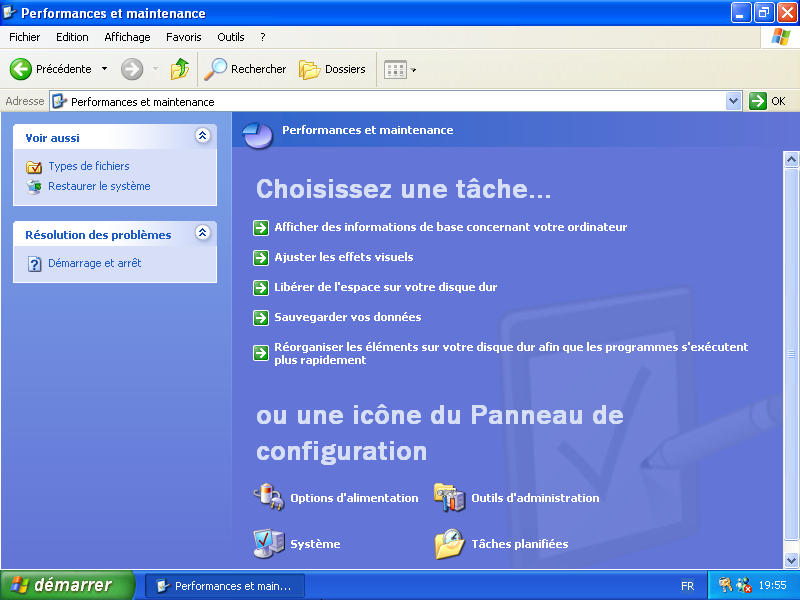Go up one folder level icon
The height and width of the screenshot is (600, 800).
click(180, 69)
